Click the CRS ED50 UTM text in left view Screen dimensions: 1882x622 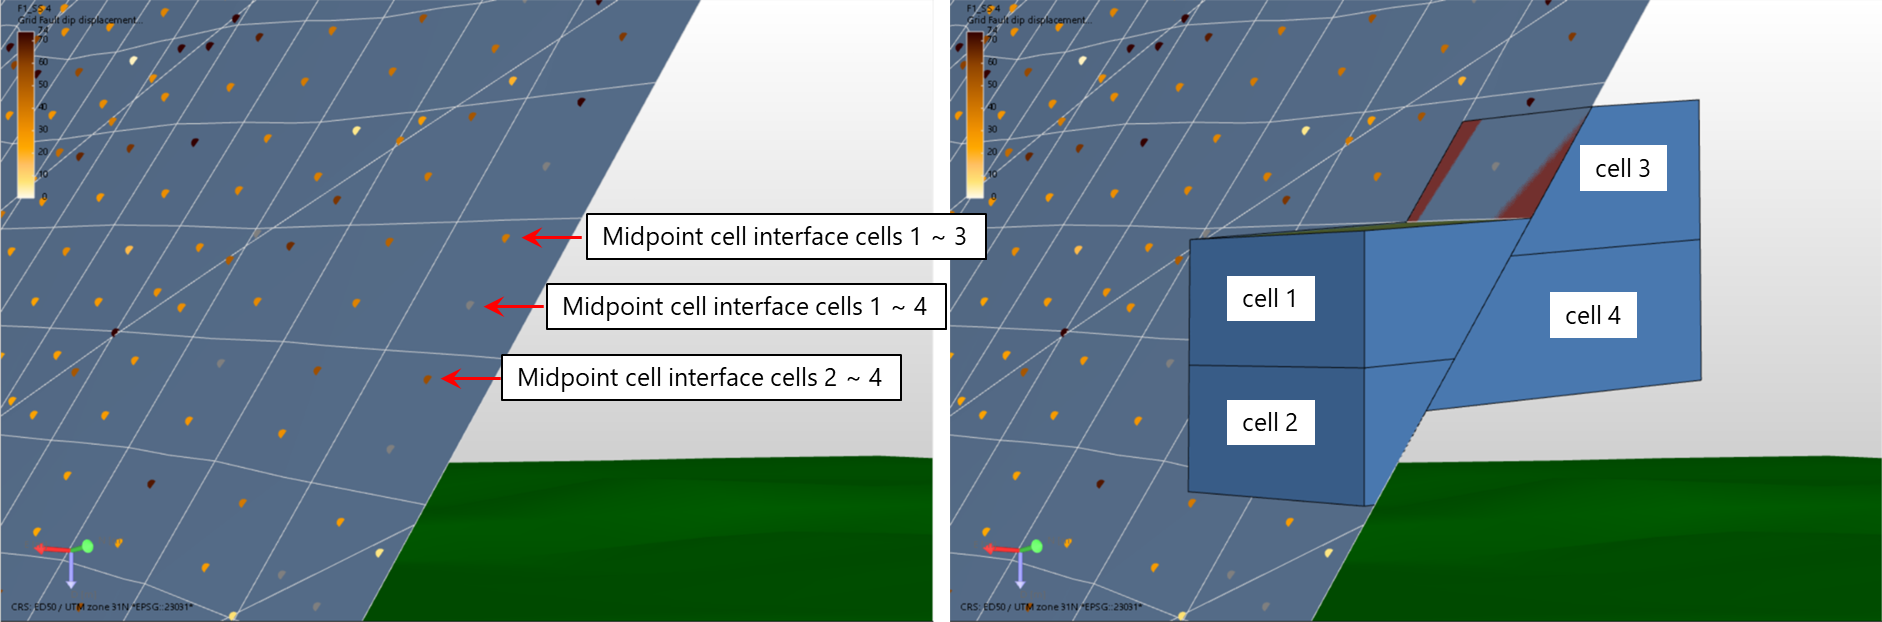(101, 607)
